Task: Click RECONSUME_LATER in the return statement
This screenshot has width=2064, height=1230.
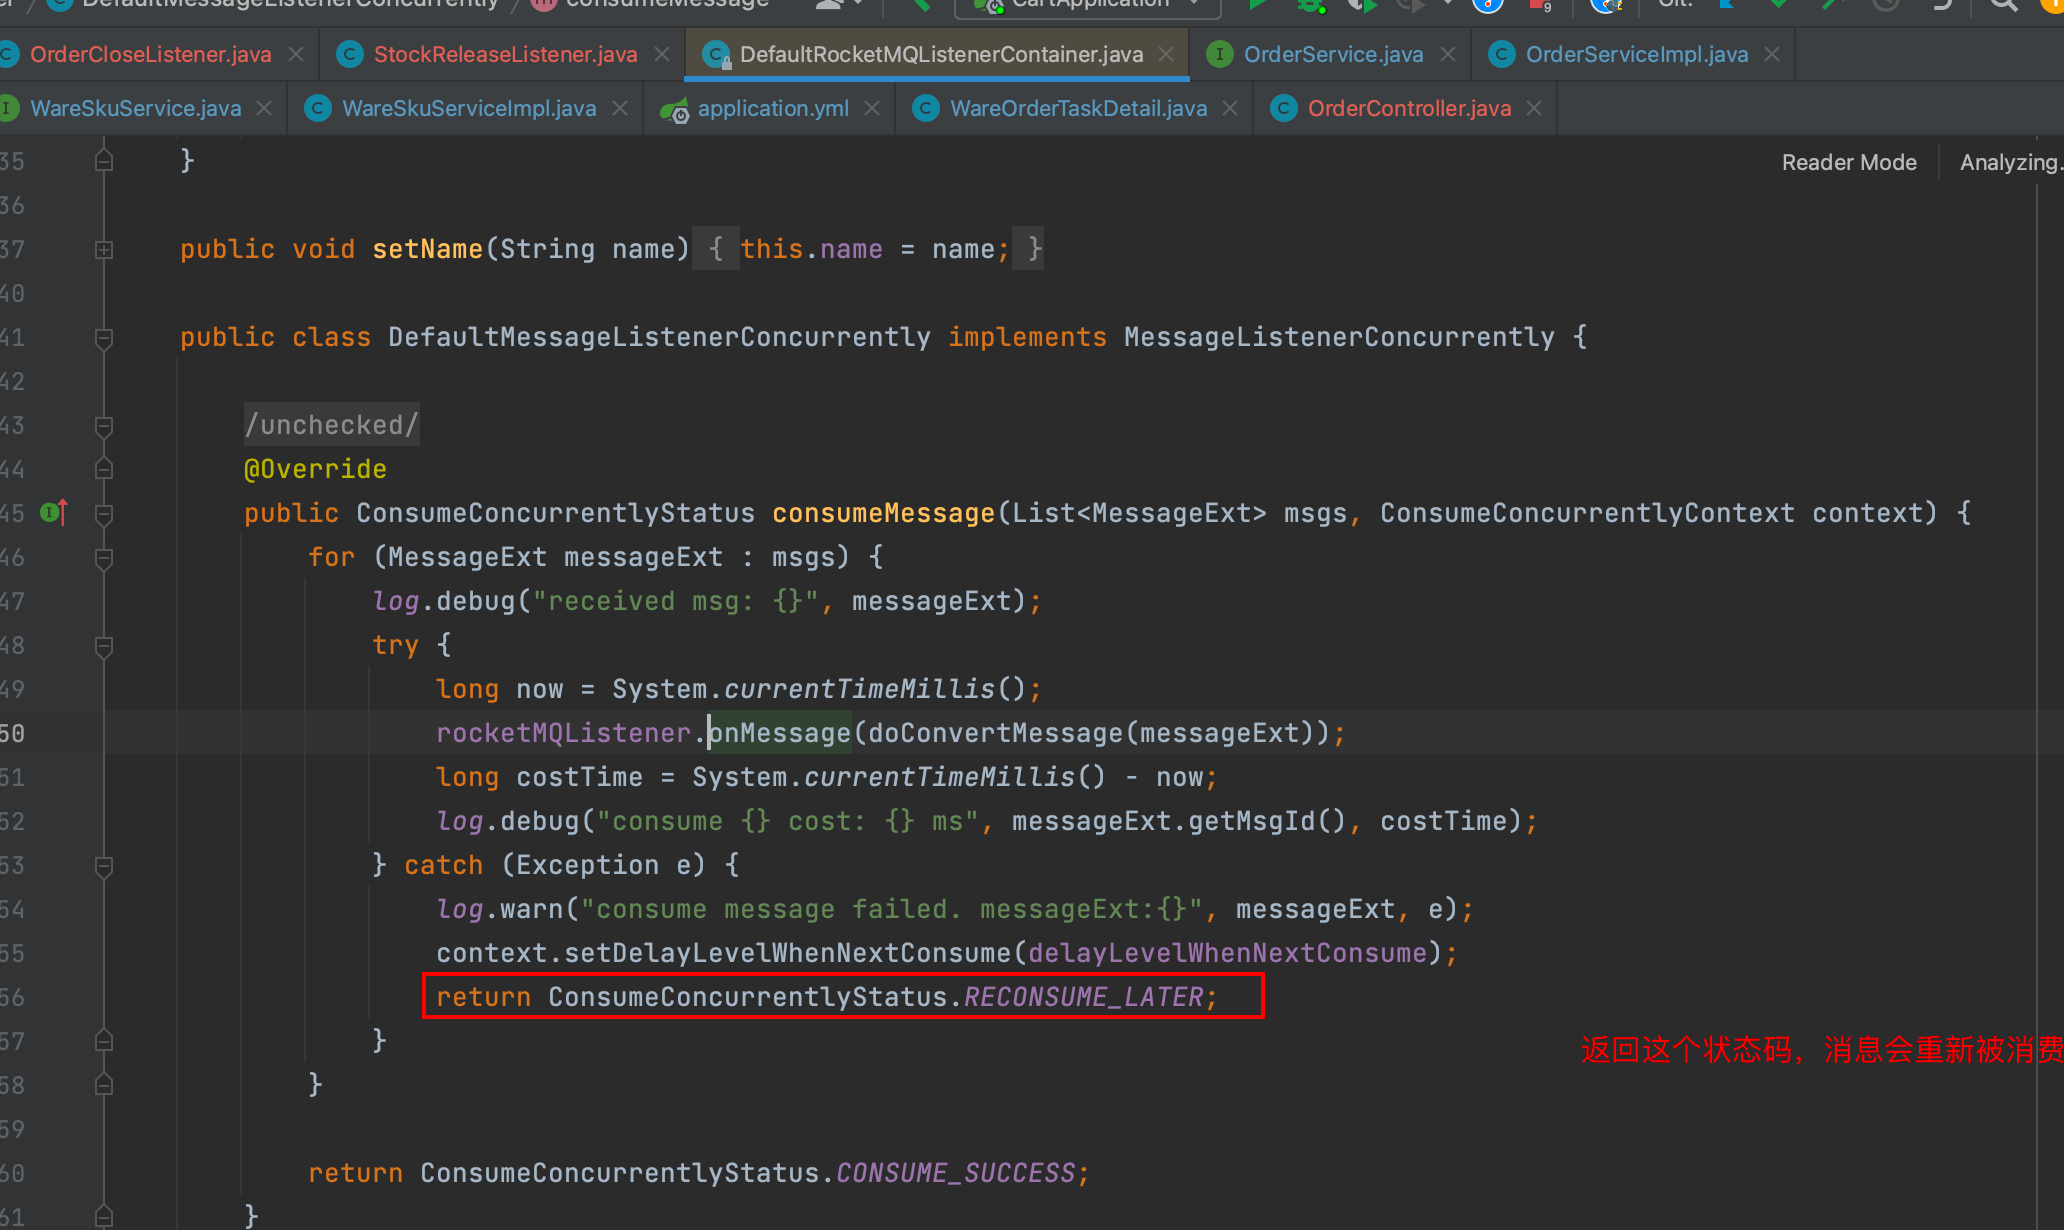Action: click(1084, 997)
